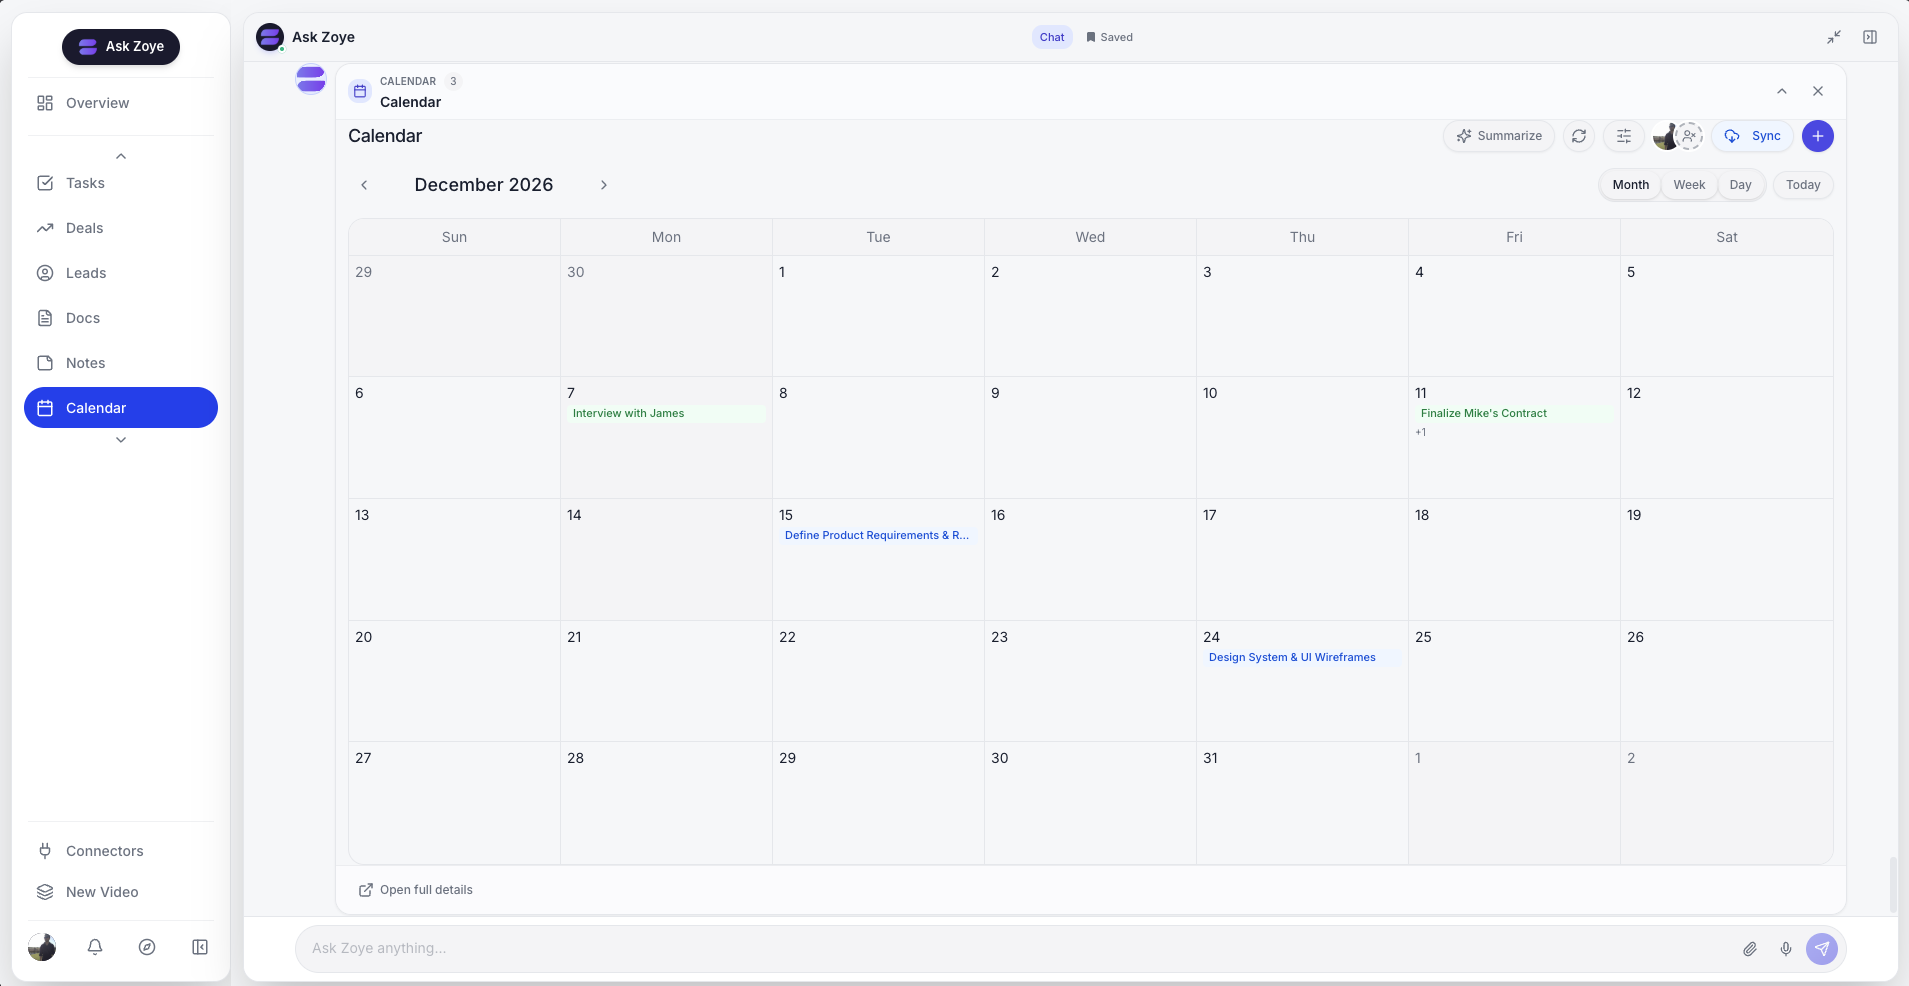Go to previous month arrow
Screen dimensions: 1909x986
[x=364, y=185]
